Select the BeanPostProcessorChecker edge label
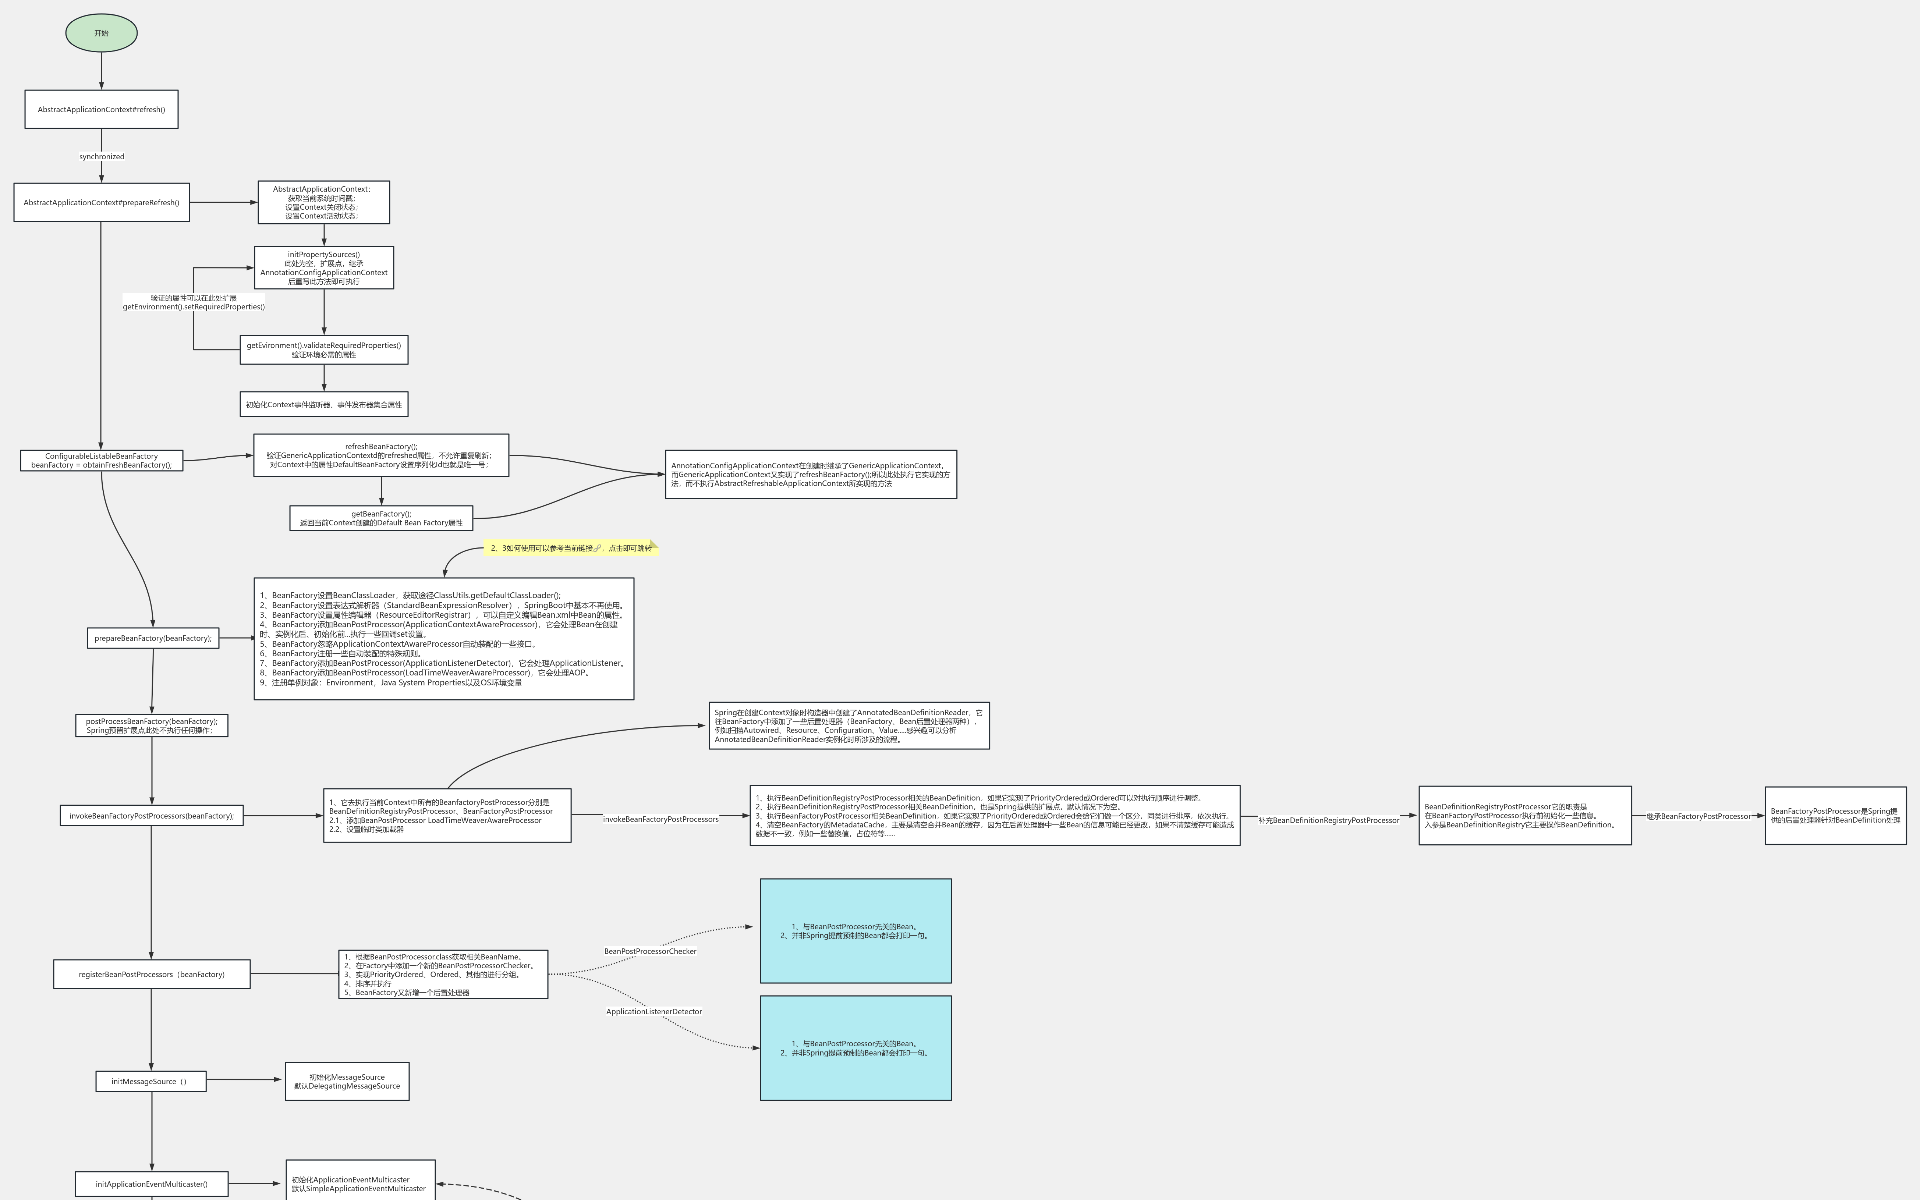 pyautogui.click(x=650, y=951)
